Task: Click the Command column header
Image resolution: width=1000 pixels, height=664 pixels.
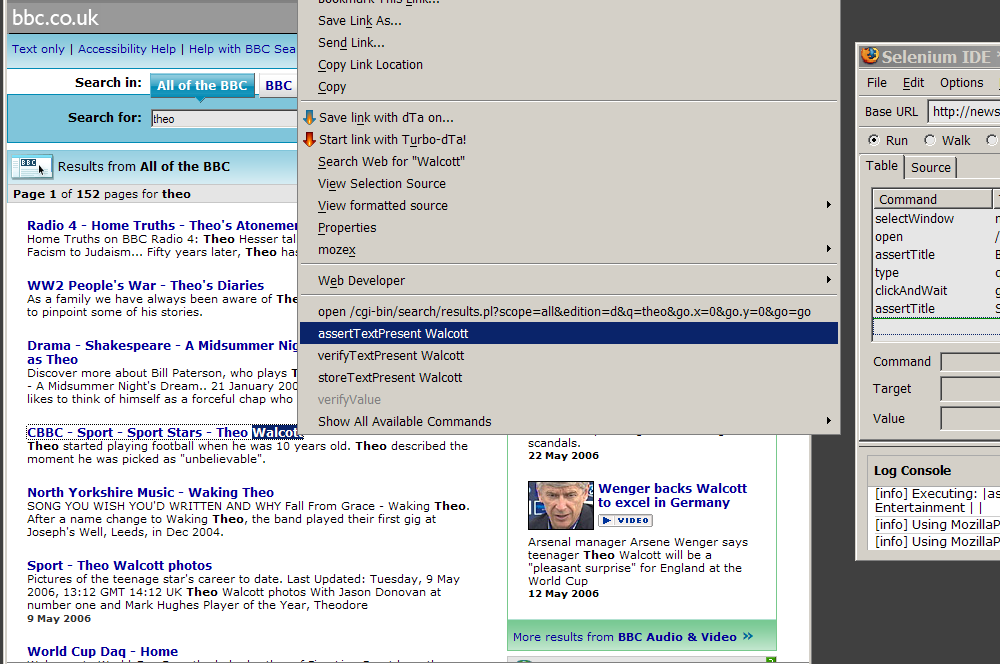Action: pos(932,200)
